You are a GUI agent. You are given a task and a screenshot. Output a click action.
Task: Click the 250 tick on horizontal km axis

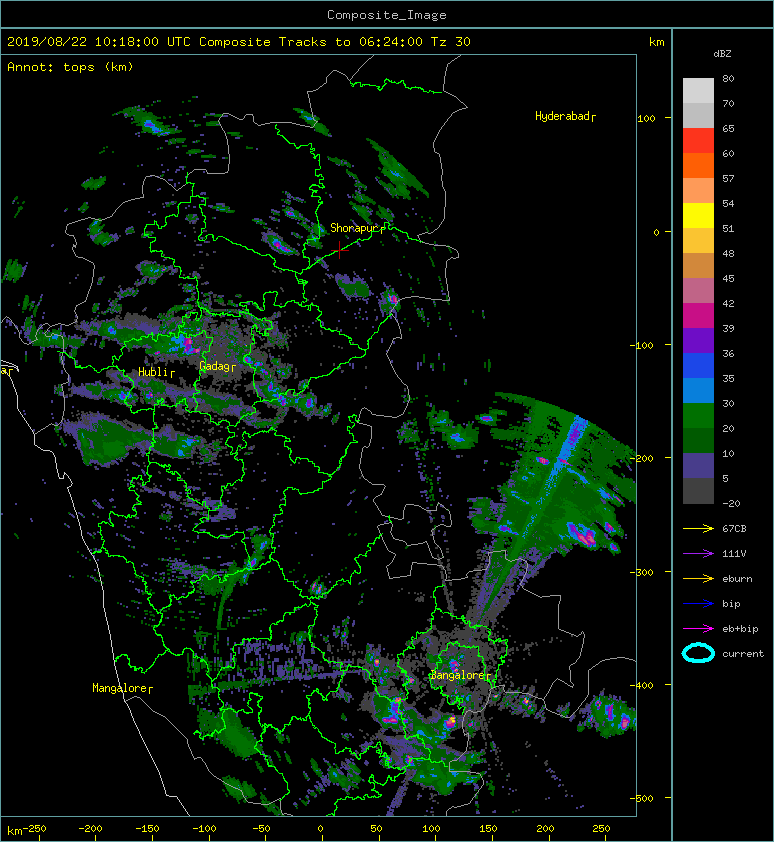[601, 829]
